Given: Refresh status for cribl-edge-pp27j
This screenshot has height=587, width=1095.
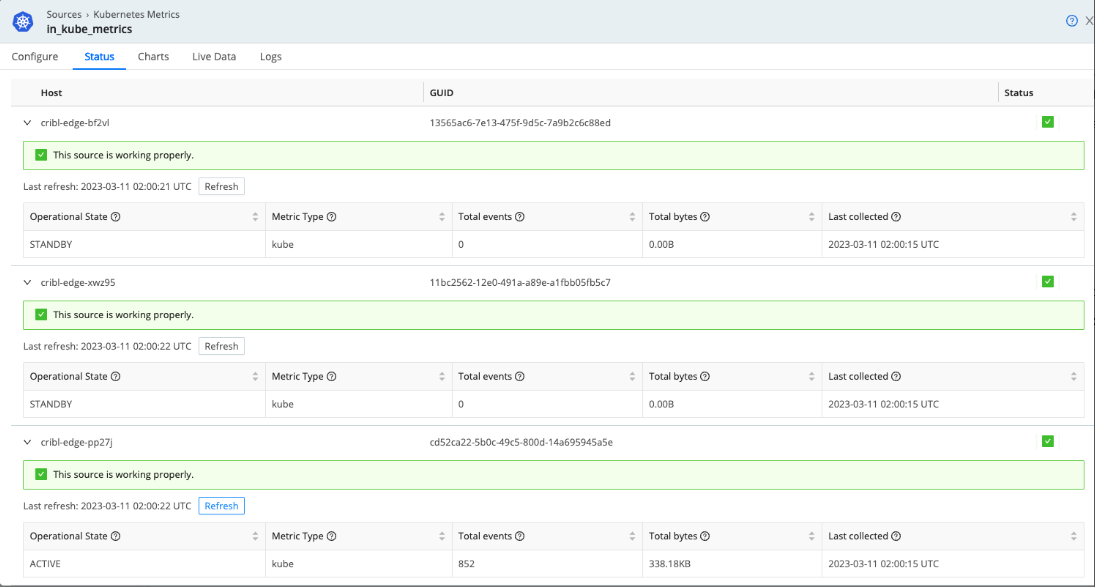Looking at the screenshot, I should pos(221,506).
